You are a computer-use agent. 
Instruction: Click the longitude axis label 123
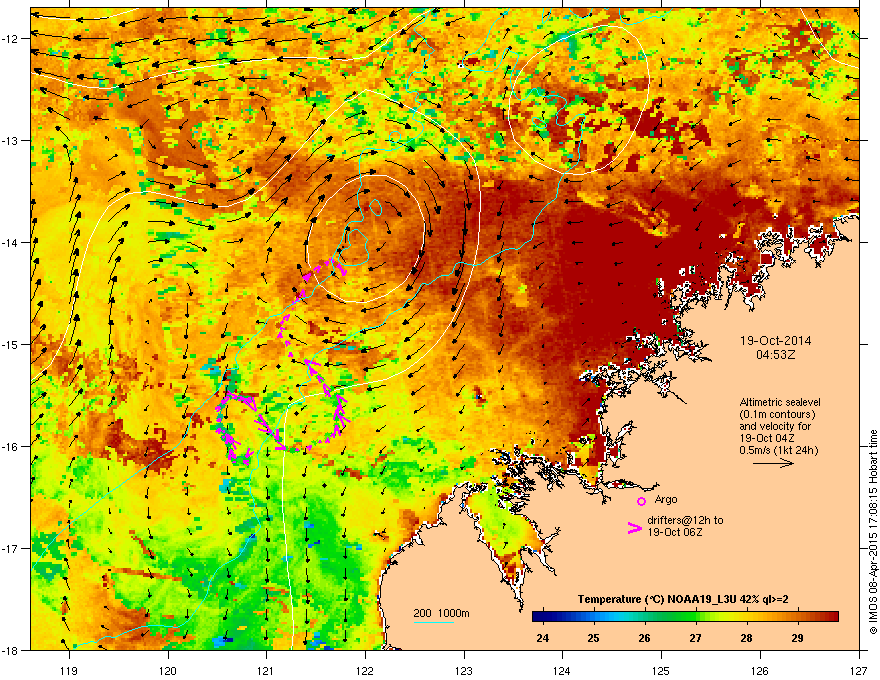[464, 670]
